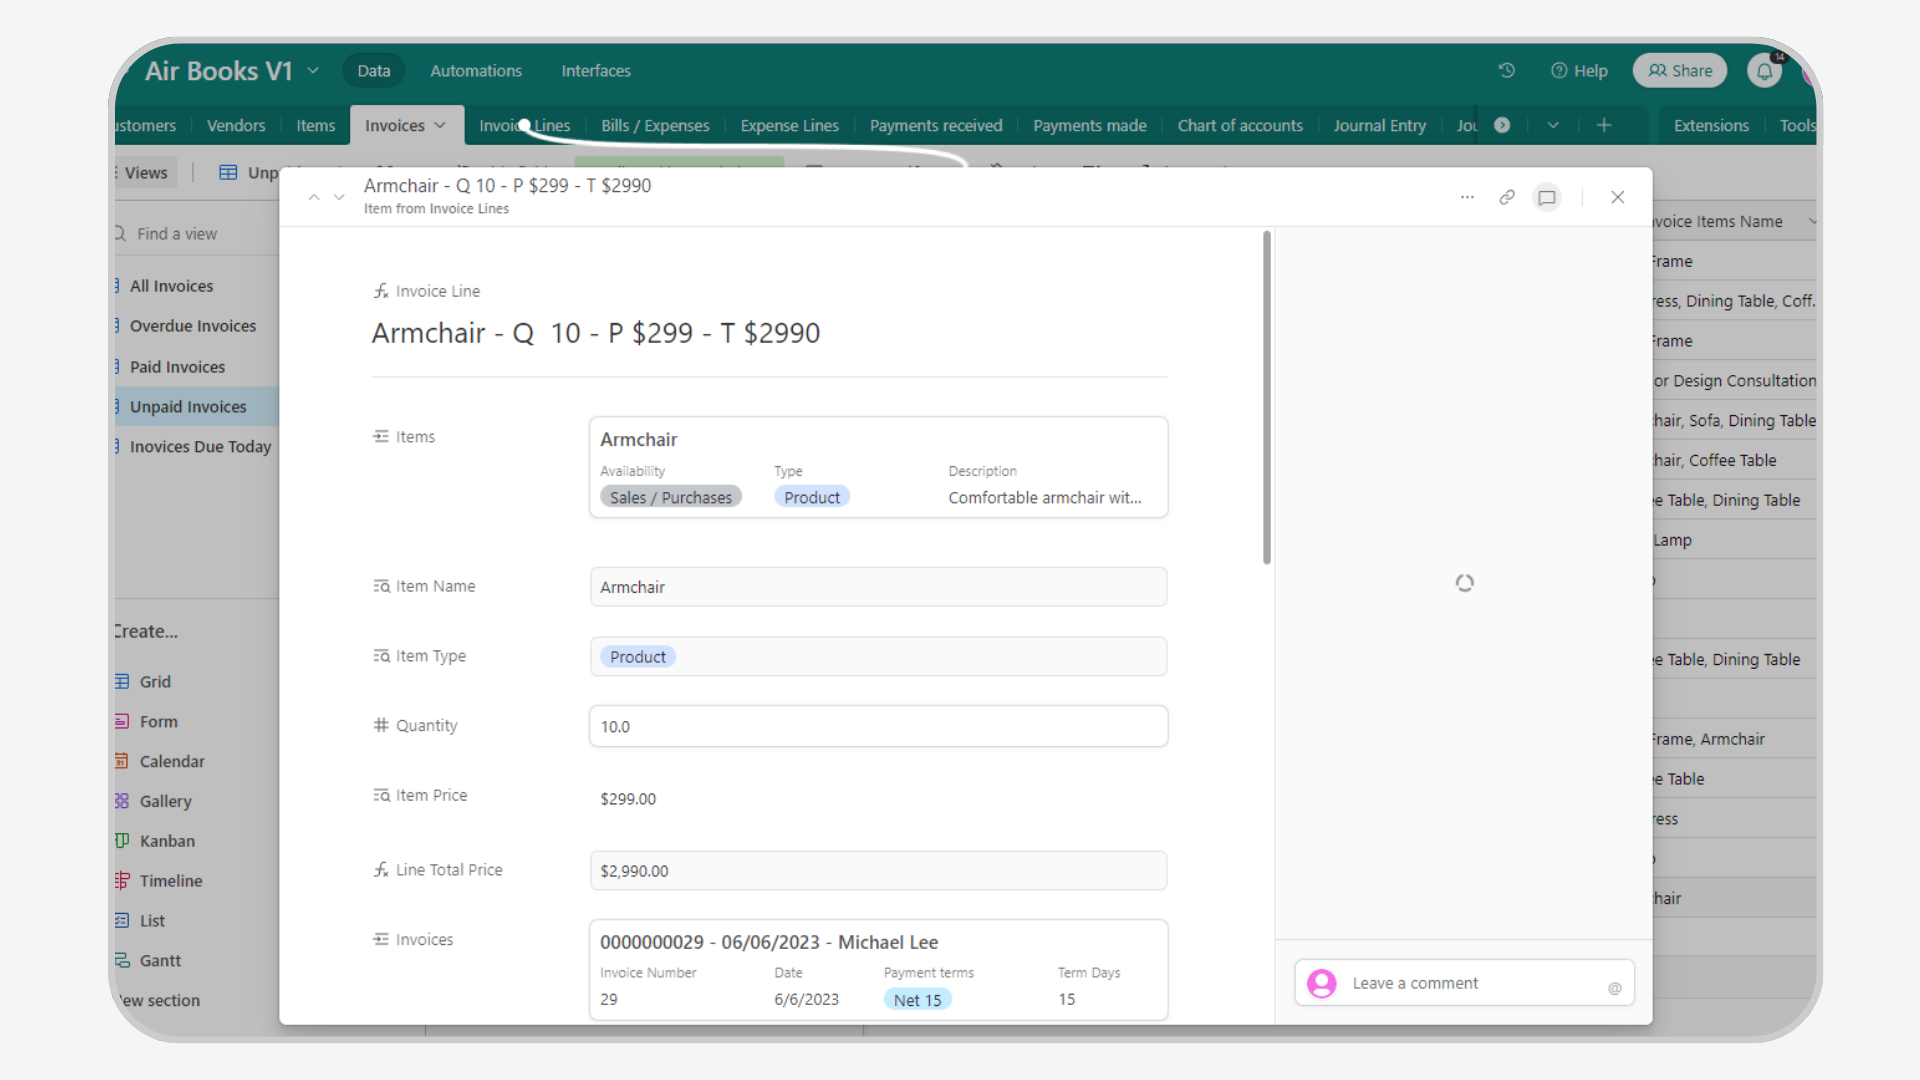Toggle record comments panel icon
This screenshot has width=1920, height=1080.
tap(1547, 197)
